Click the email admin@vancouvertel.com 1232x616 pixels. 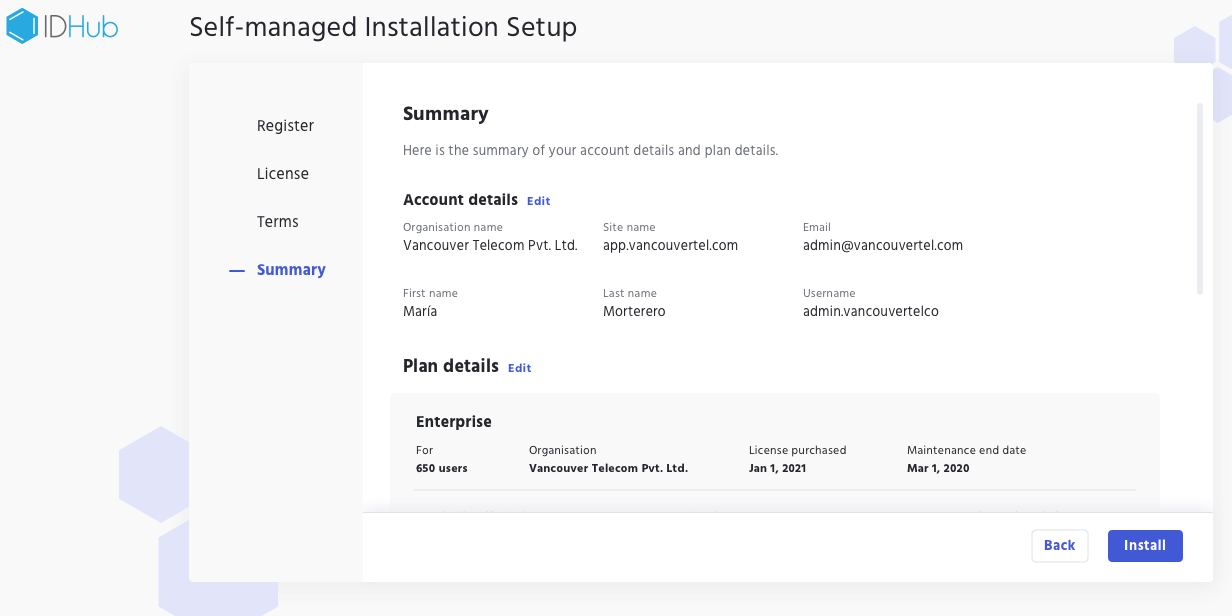(x=882, y=245)
